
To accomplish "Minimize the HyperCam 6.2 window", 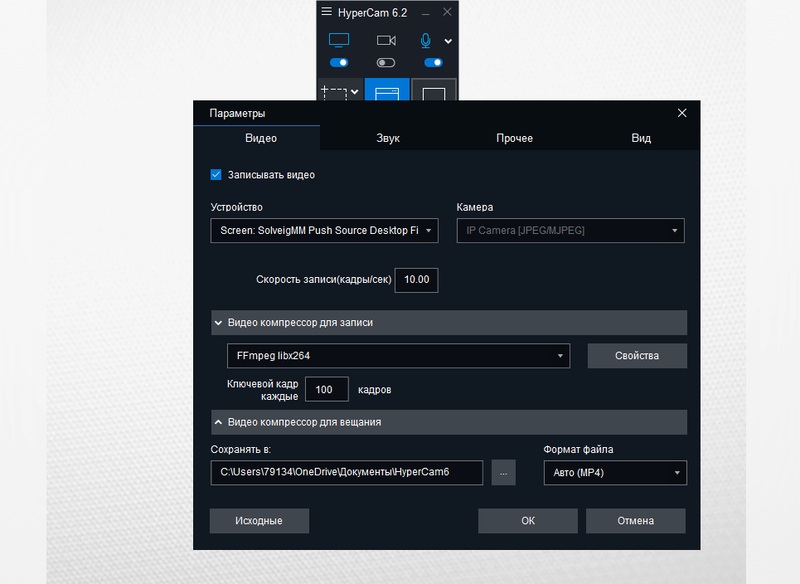I will (x=426, y=12).
